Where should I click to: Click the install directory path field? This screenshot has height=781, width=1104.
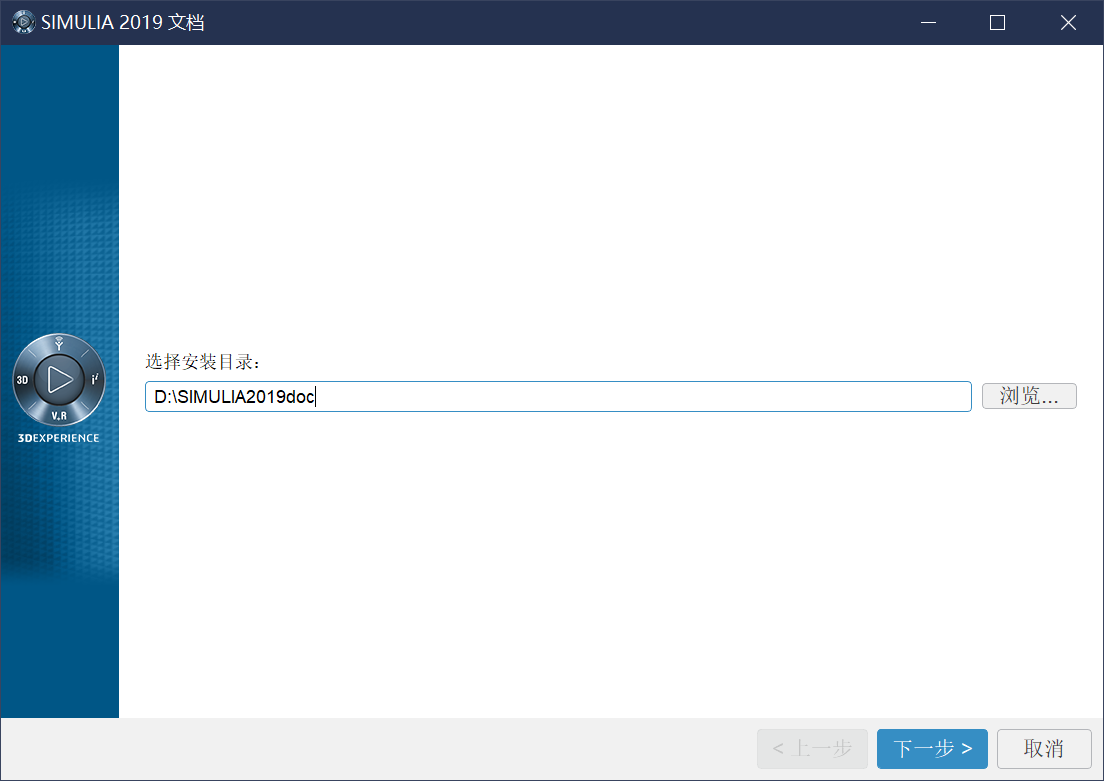pyautogui.click(x=558, y=397)
